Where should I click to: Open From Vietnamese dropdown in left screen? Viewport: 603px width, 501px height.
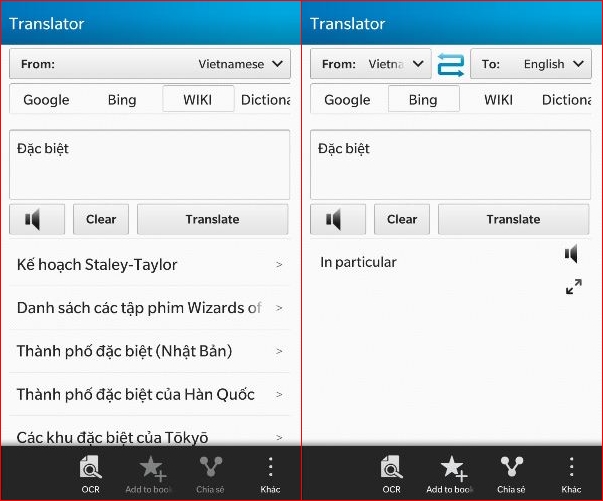click(x=150, y=64)
